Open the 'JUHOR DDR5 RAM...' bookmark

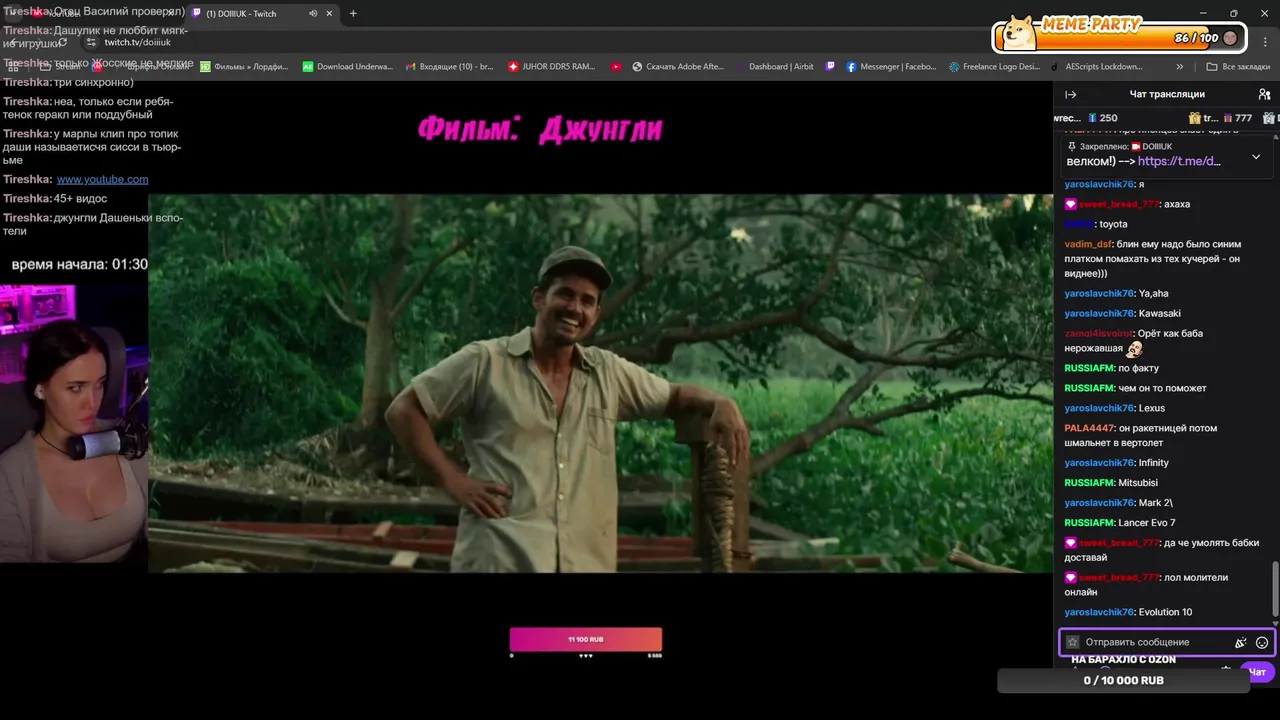point(551,66)
